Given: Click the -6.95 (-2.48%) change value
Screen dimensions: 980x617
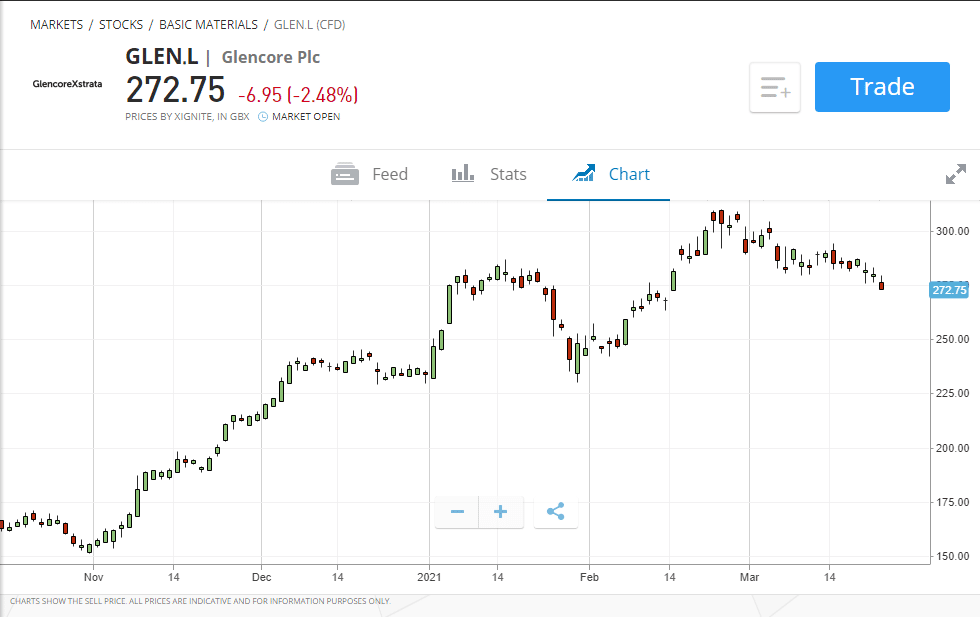Looking at the screenshot, I should (298, 95).
